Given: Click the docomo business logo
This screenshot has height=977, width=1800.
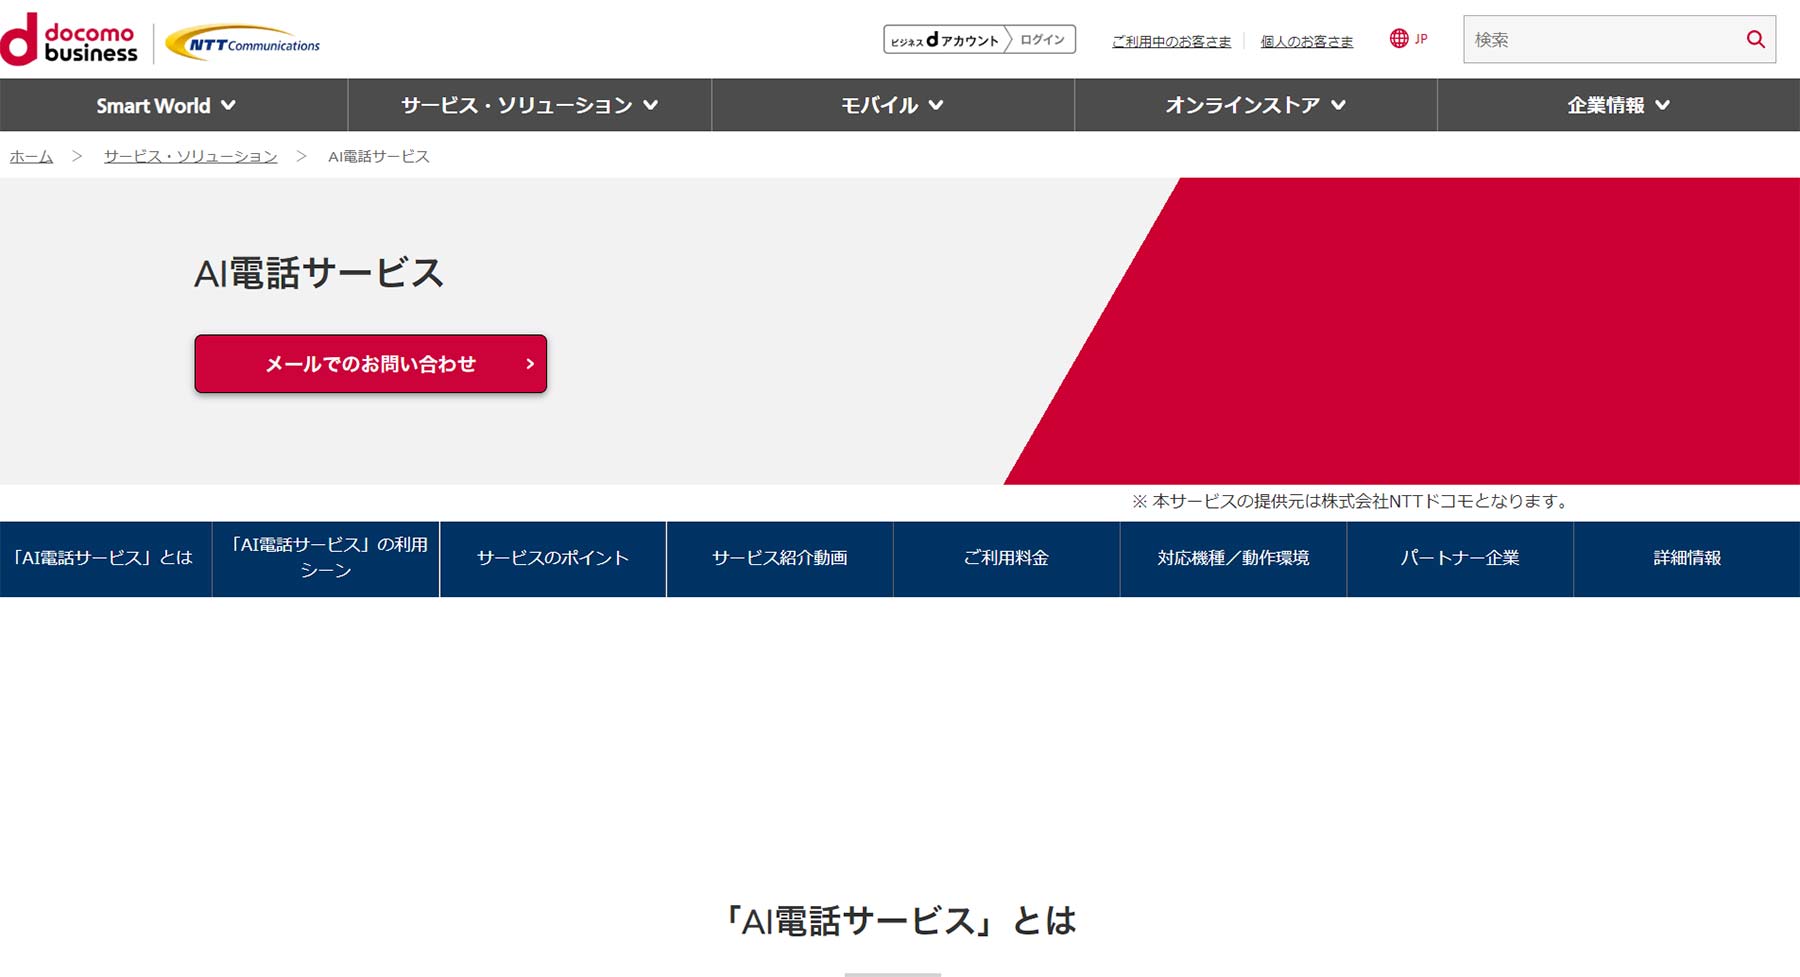Looking at the screenshot, I should click(69, 40).
